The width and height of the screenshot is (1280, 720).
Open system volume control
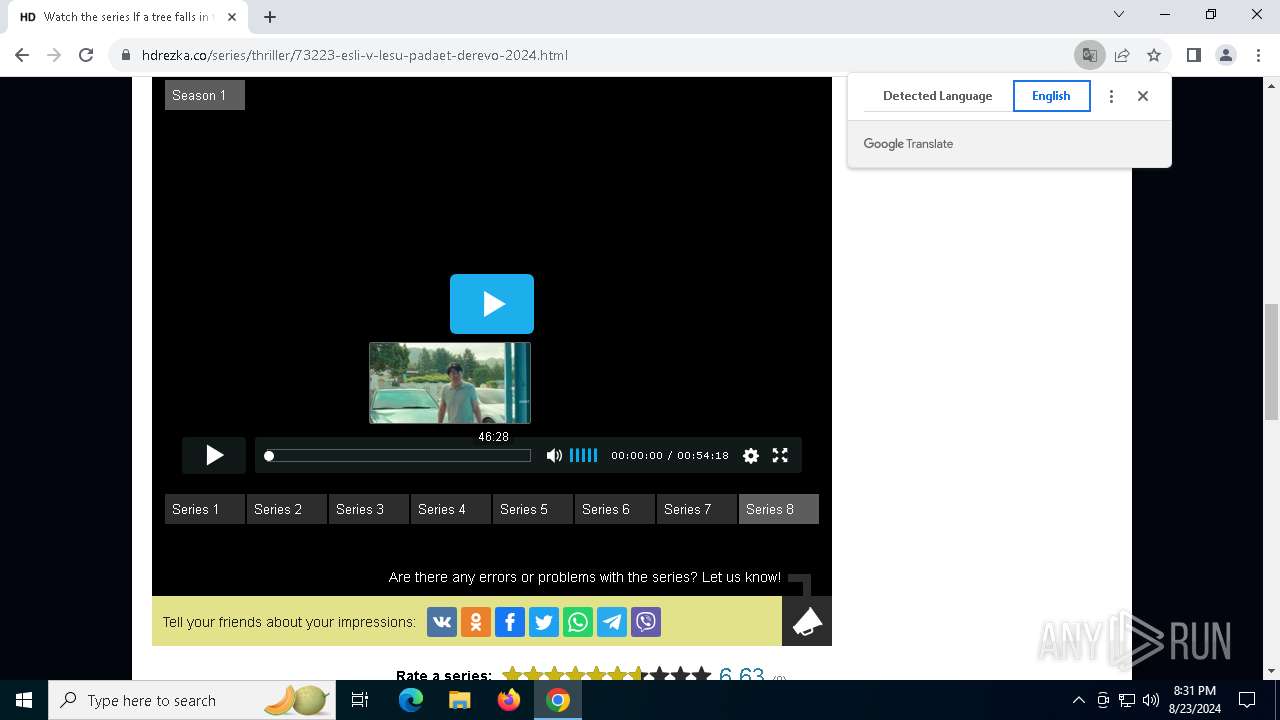pyautogui.click(x=1151, y=700)
